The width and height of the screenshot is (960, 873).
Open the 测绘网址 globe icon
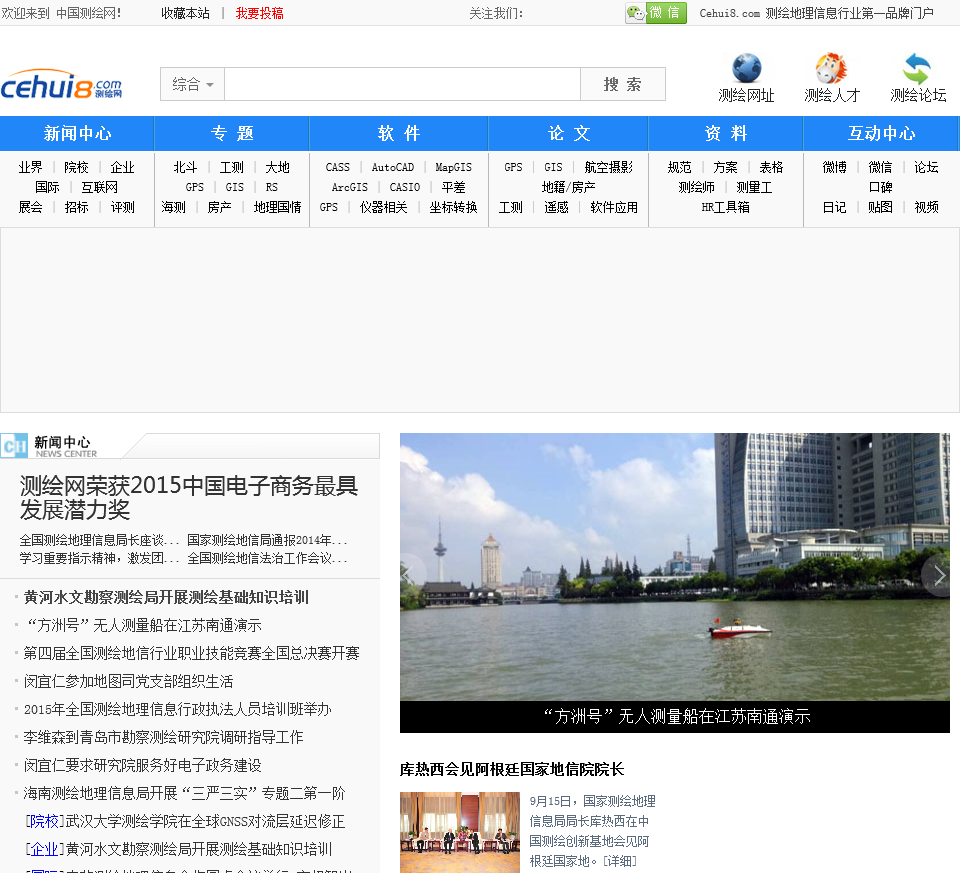pyautogui.click(x=746, y=68)
